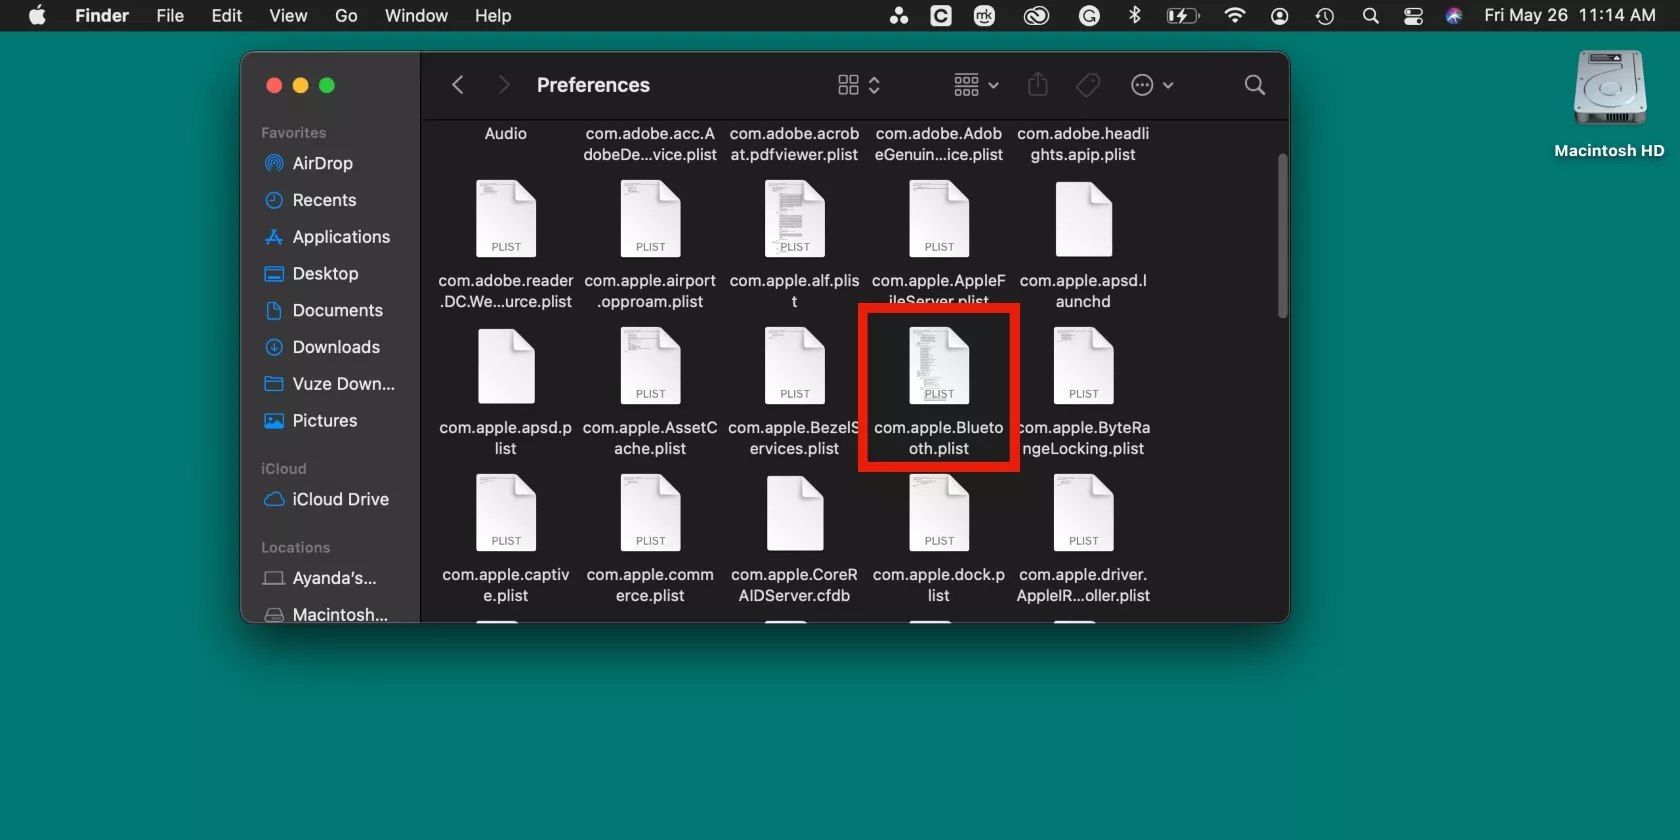Open the View menu

(288, 15)
